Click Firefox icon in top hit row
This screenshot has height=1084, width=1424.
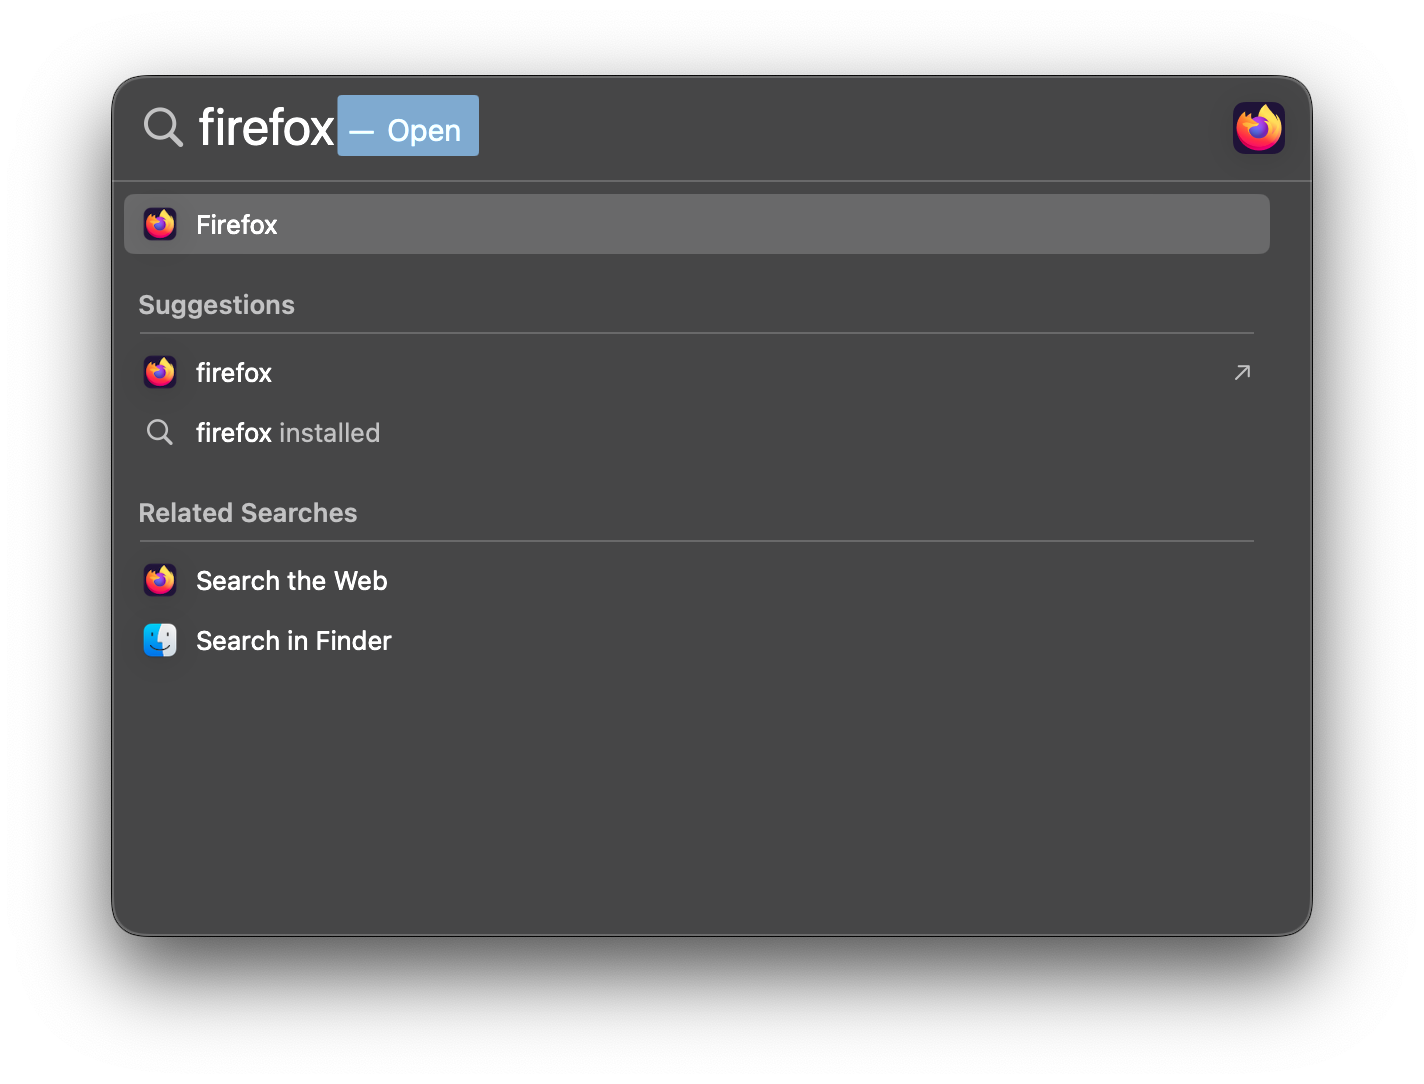pyautogui.click(x=160, y=224)
